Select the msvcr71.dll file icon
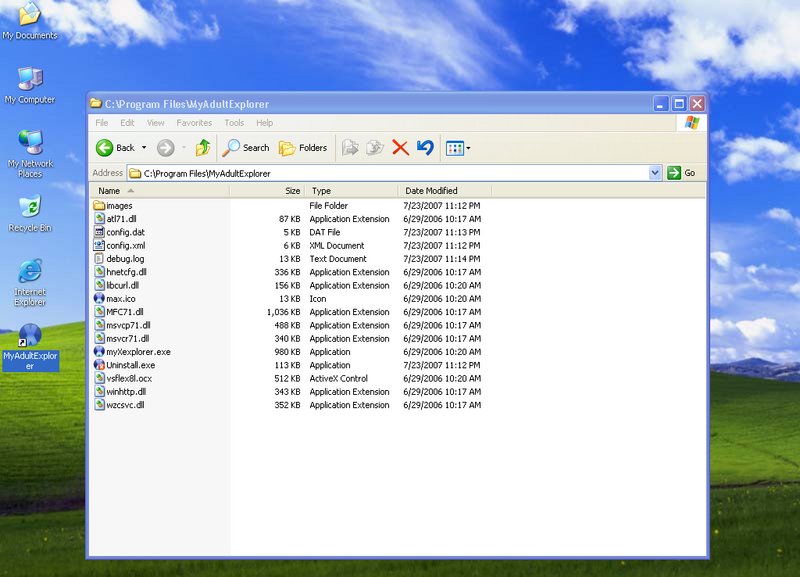This screenshot has height=577, width=800. click(x=99, y=338)
